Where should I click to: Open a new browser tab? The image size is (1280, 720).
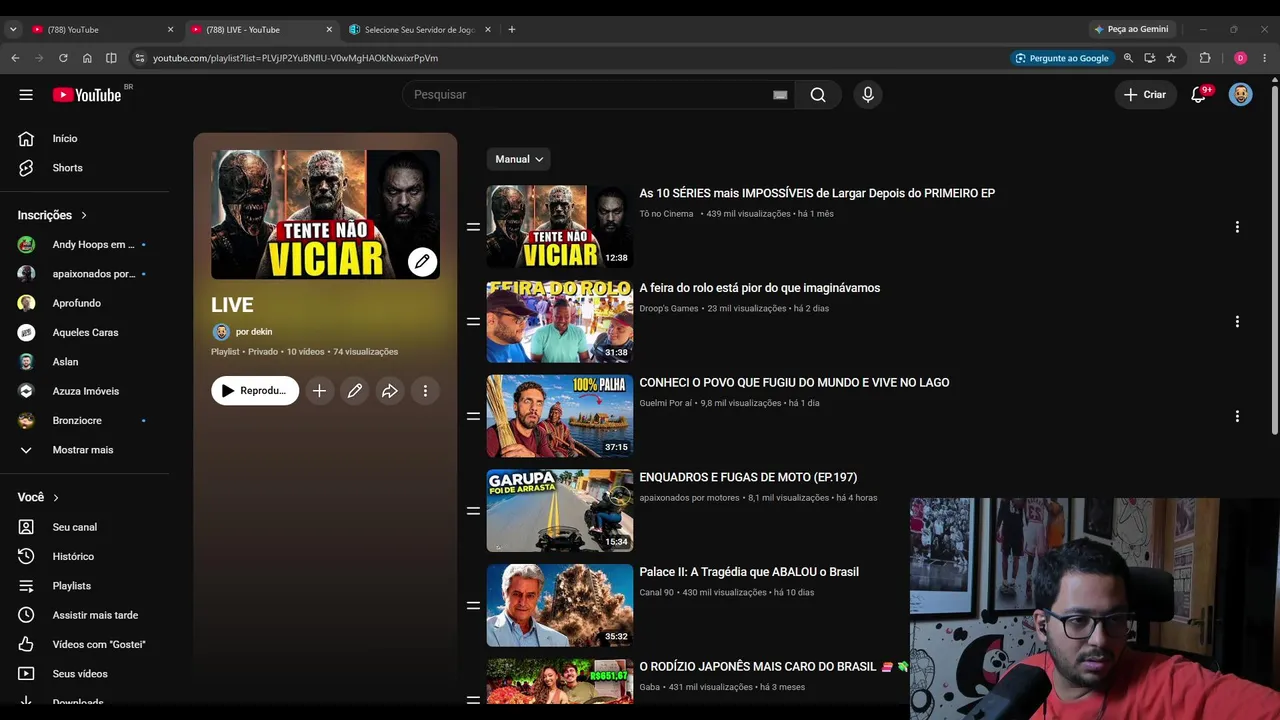[x=511, y=30]
